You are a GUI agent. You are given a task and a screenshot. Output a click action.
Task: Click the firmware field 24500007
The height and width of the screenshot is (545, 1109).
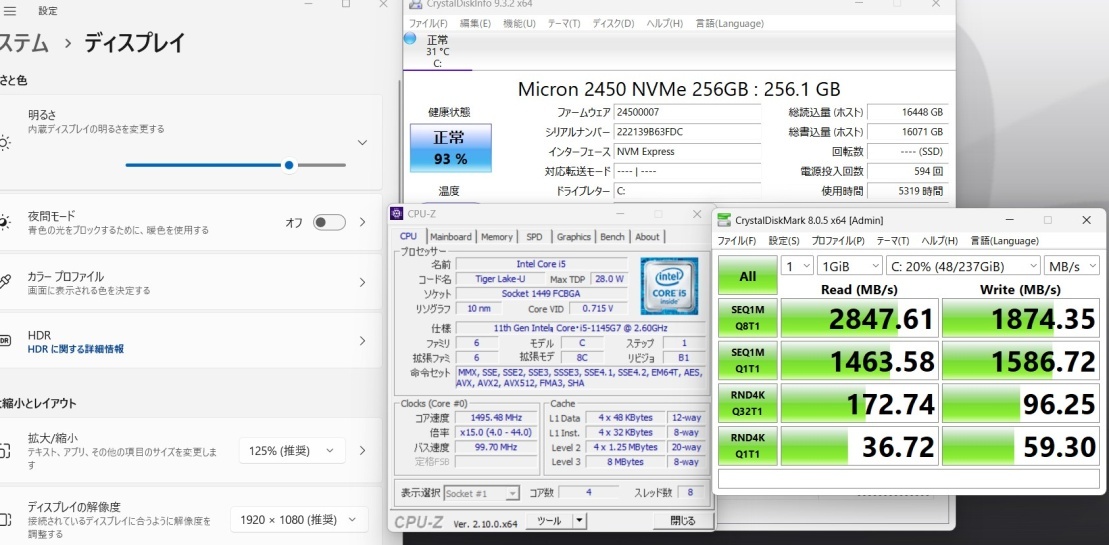click(x=687, y=112)
